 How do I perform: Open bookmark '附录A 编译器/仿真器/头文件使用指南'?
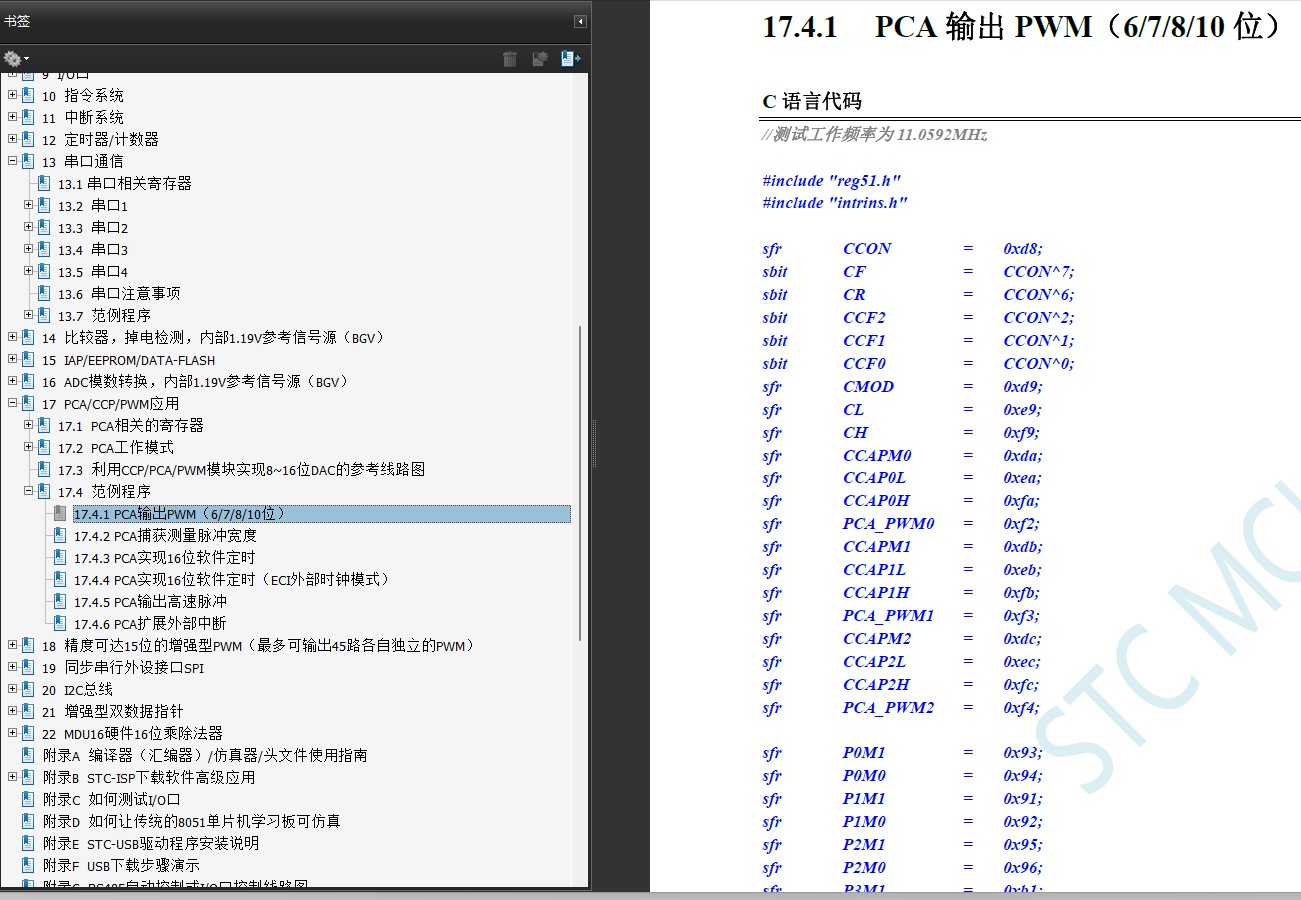coord(205,756)
